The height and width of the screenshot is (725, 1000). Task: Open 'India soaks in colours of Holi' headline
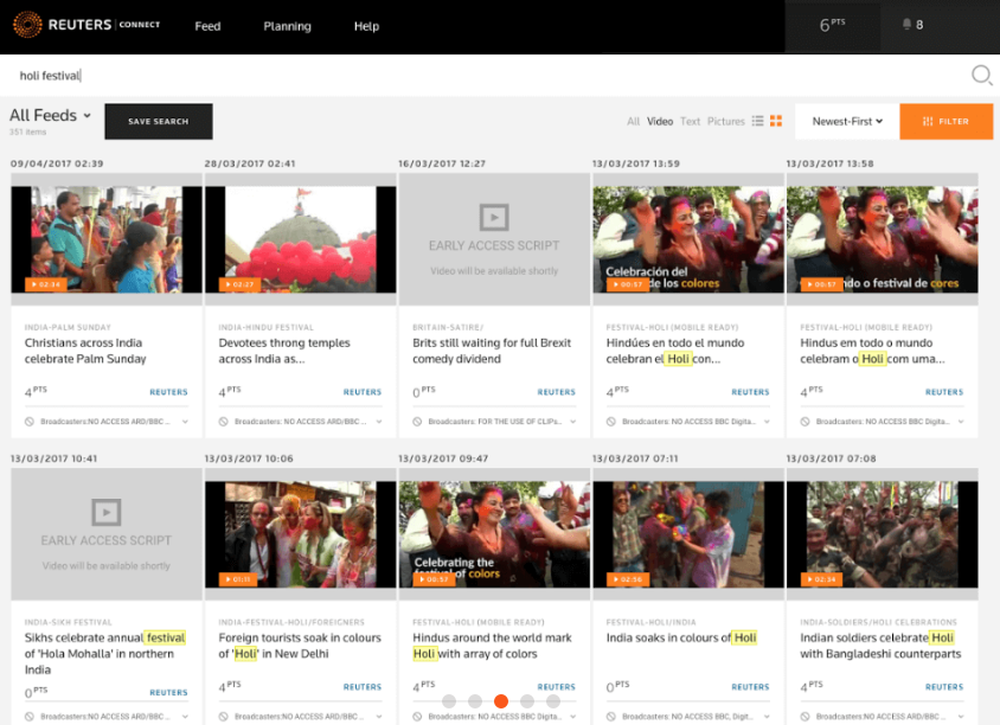[x=681, y=638]
